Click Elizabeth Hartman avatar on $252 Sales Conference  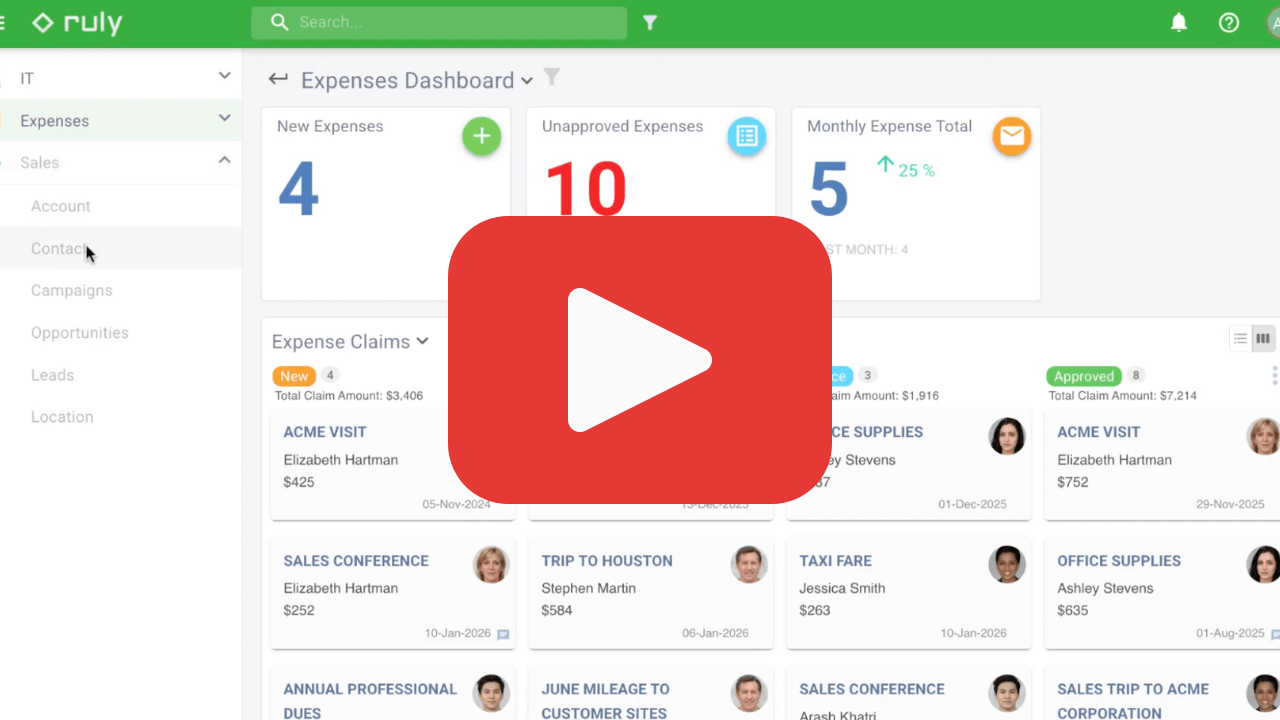[491, 565]
